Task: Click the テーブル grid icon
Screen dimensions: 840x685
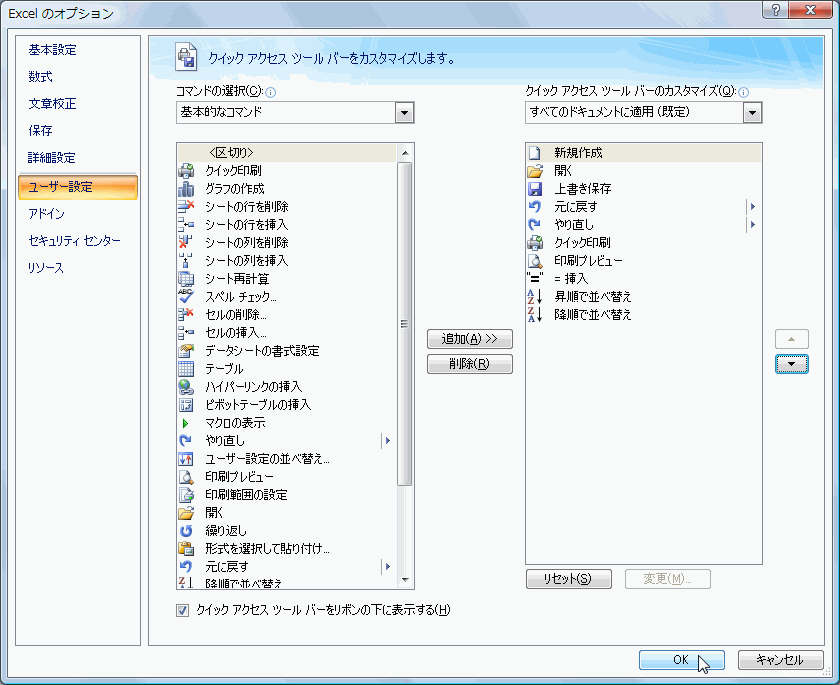Action: click(186, 369)
